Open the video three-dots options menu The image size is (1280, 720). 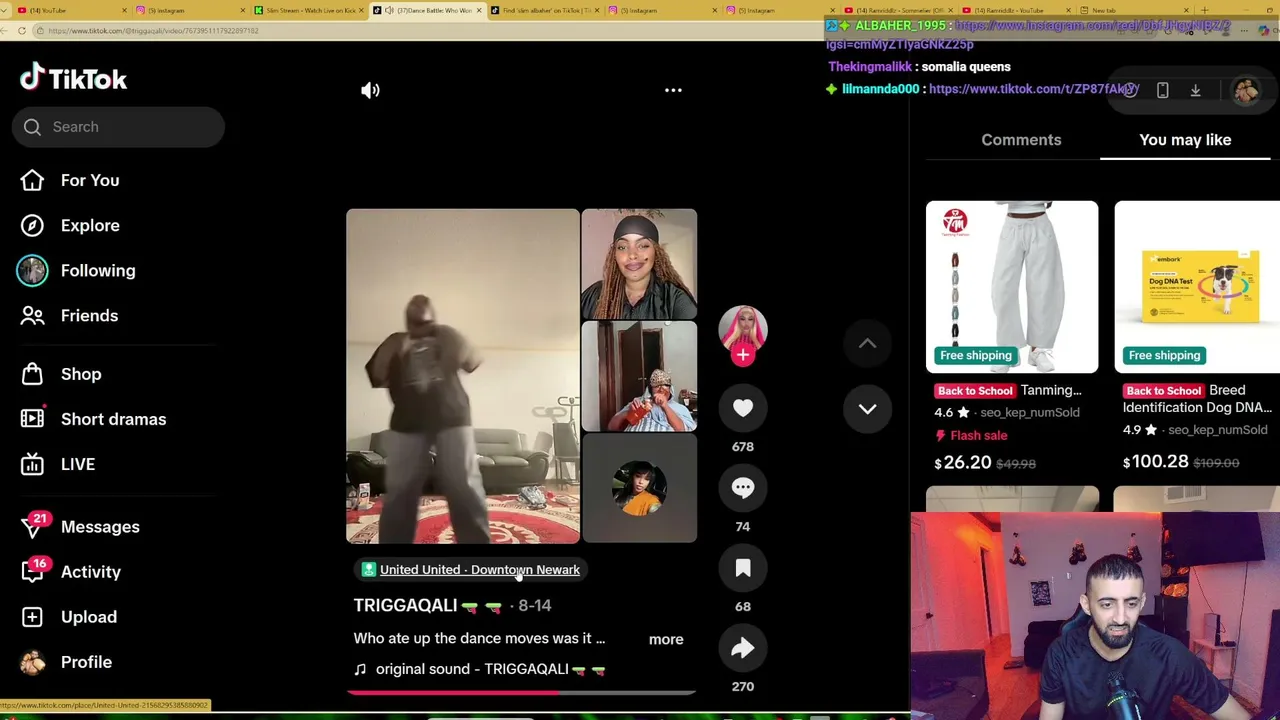point(673,90)
